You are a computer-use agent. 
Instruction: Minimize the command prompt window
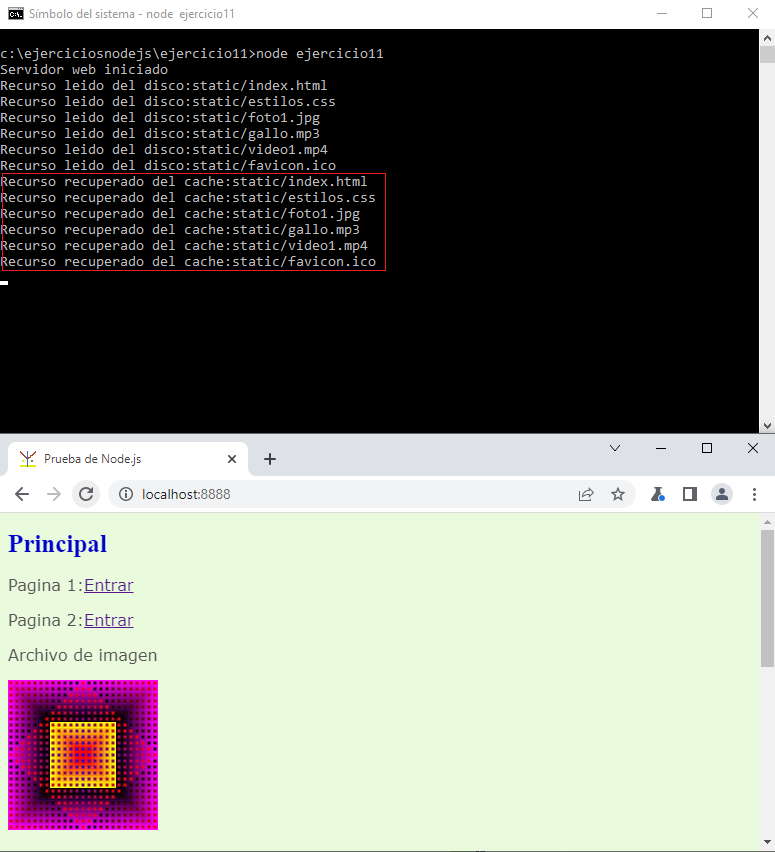pyautogui.click(x=661, y=14)
